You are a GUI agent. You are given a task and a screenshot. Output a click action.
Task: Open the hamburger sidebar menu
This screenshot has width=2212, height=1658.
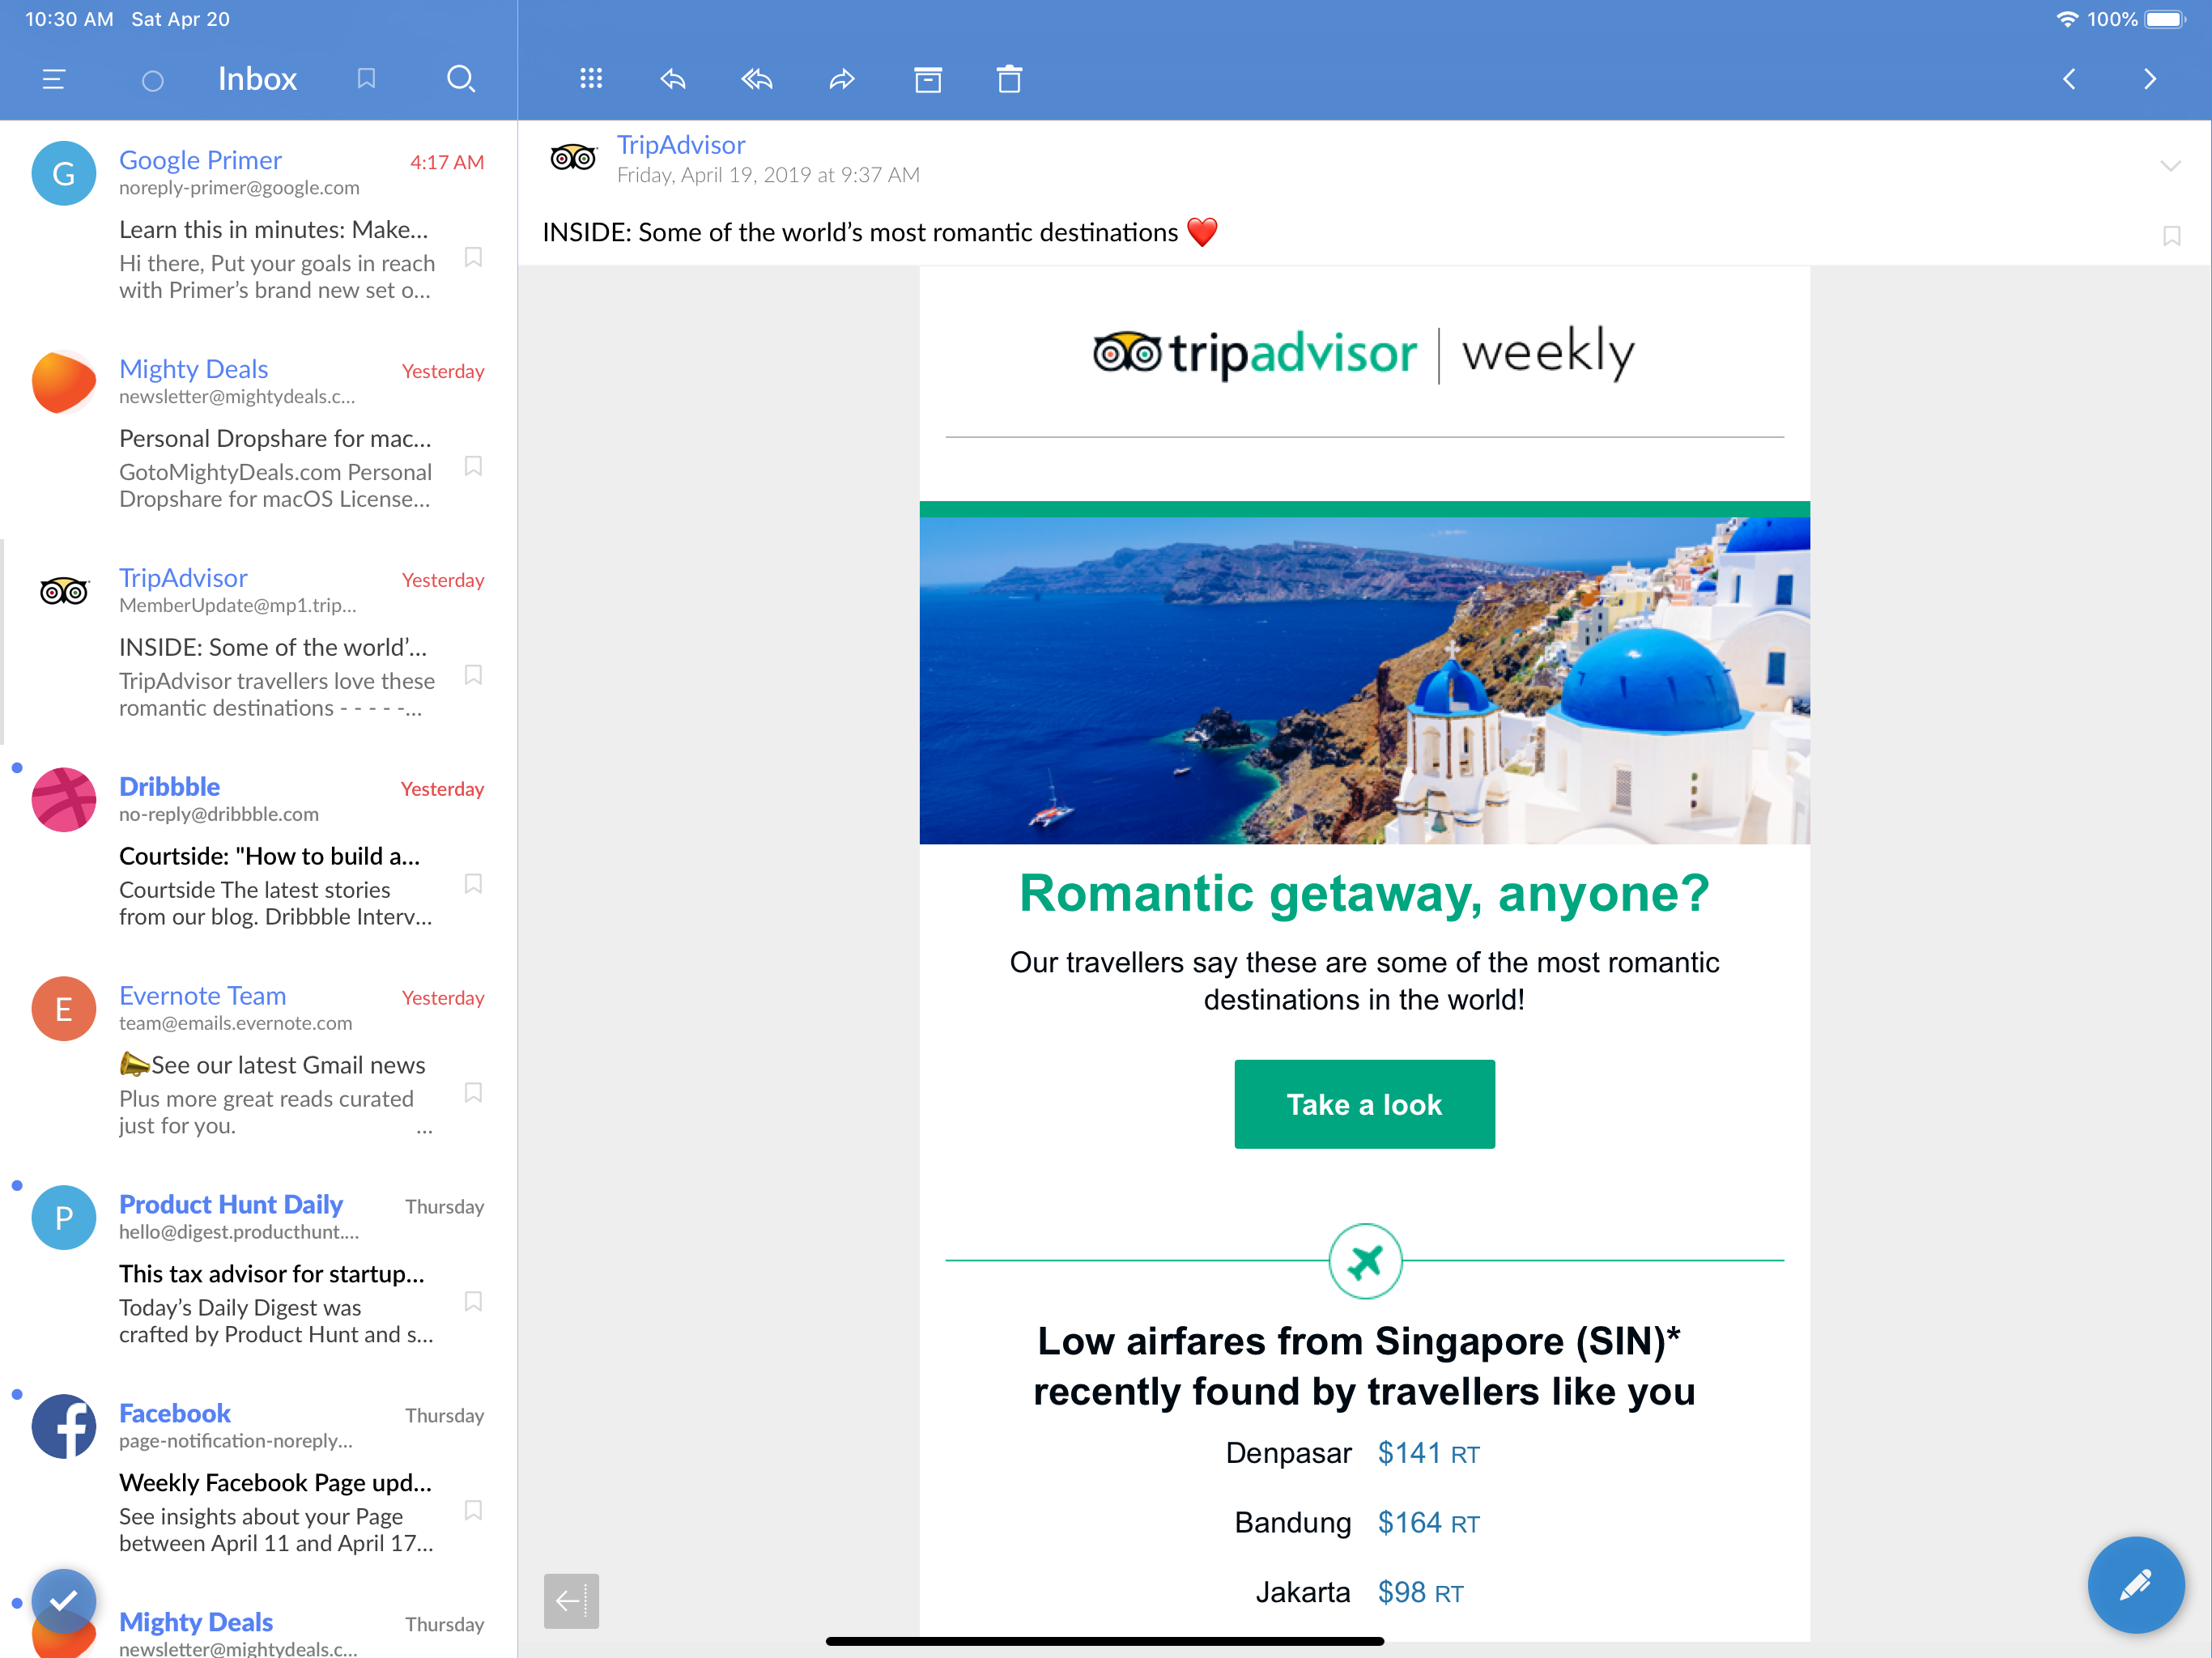(54, 79)
